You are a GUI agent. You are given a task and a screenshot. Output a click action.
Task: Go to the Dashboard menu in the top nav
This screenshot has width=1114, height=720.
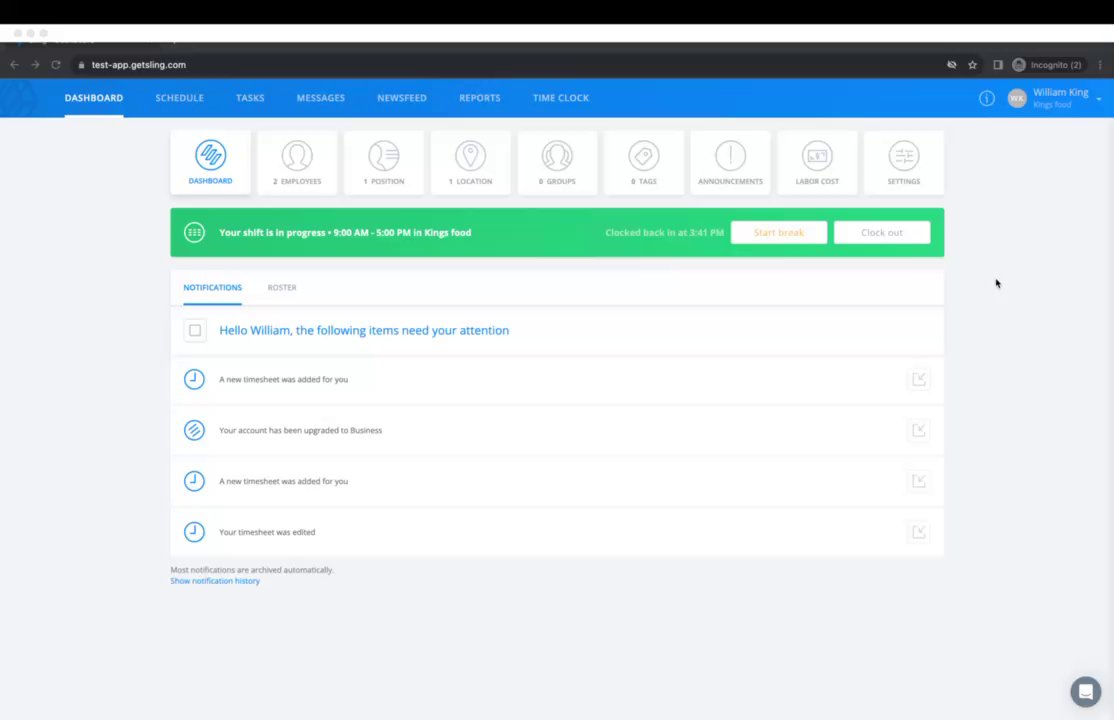point(94,98)
